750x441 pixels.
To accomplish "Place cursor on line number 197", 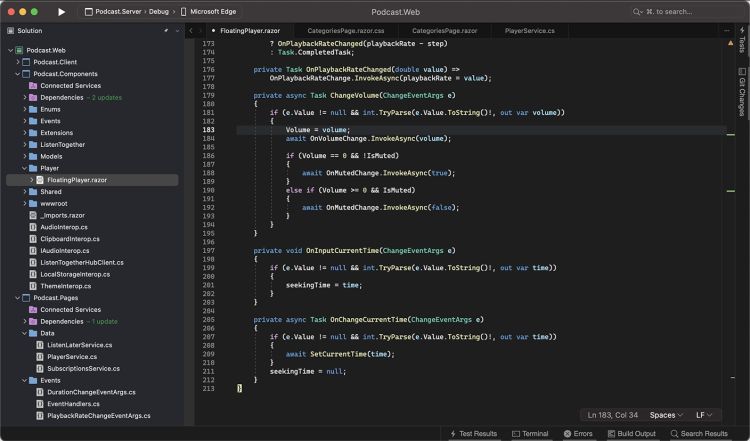I will pos(209,251).
